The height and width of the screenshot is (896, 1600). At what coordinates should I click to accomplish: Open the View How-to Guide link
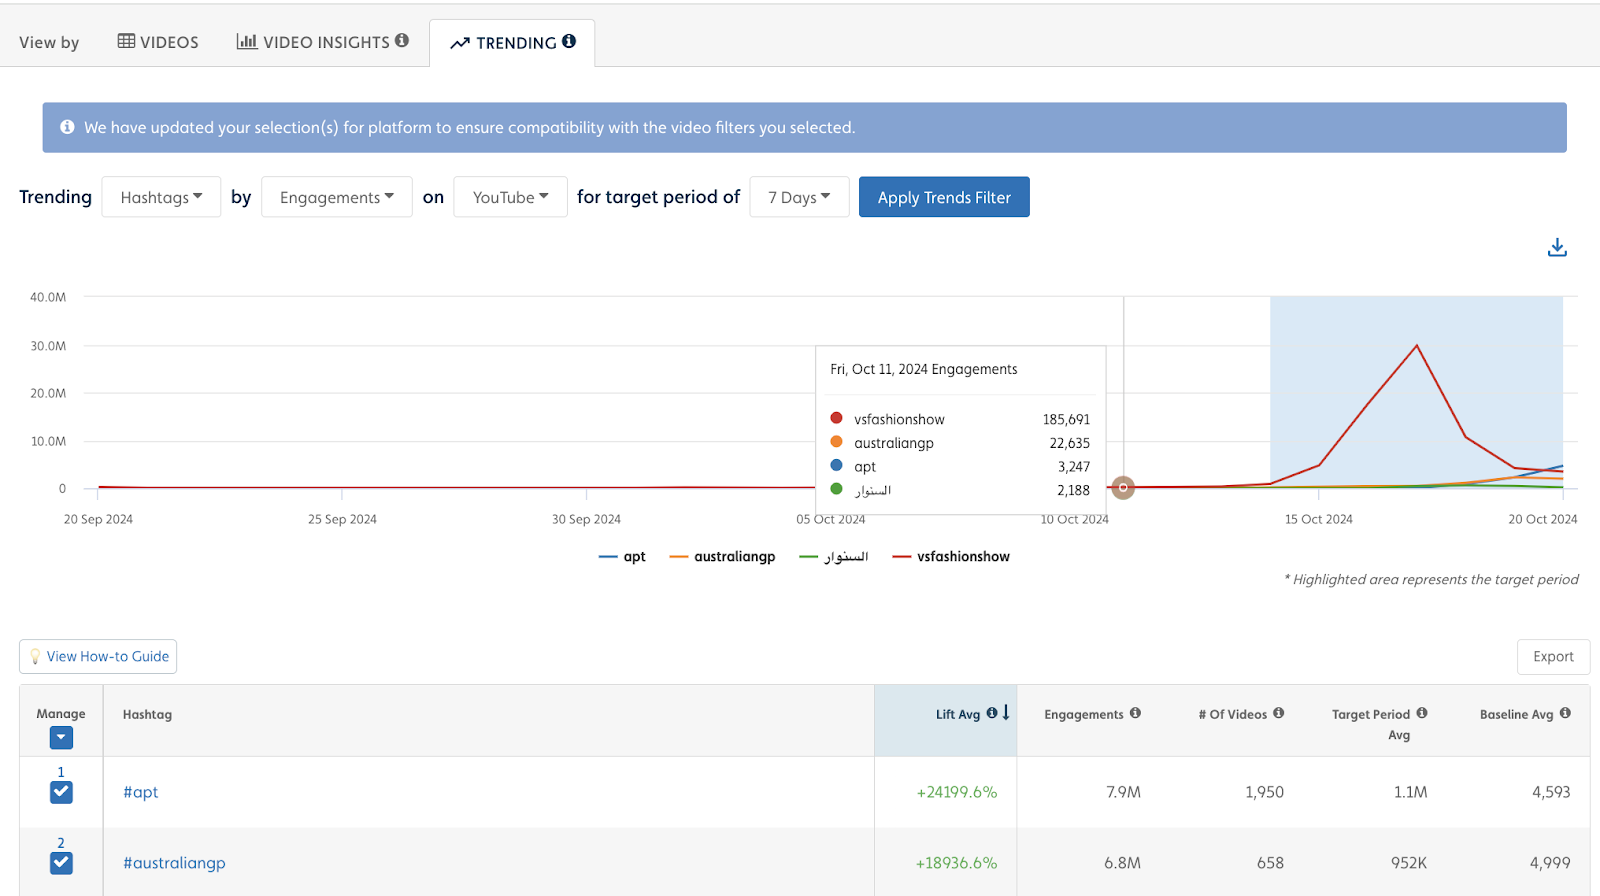point(98,657)
